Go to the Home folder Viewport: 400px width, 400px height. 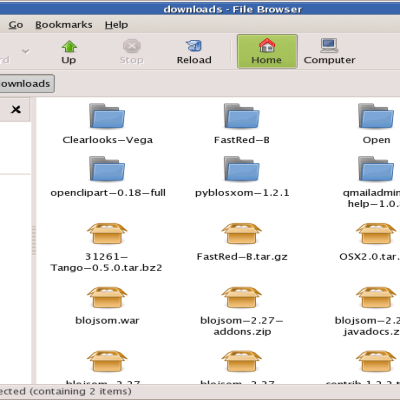point(267,51)
